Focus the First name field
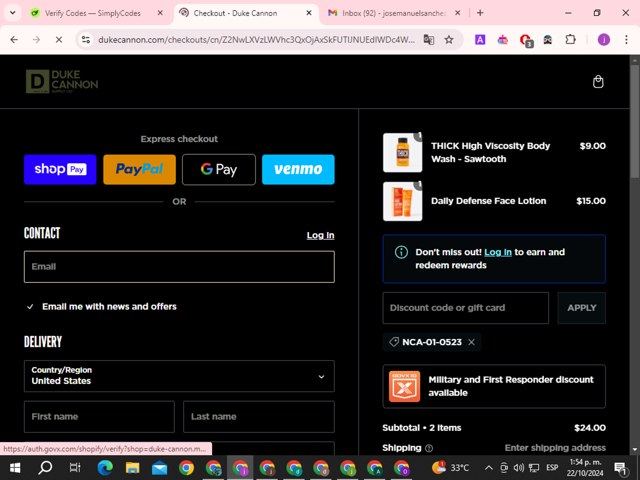Image resolution: width=640 pixels, height=480 pixels. (x=99, y=417)
